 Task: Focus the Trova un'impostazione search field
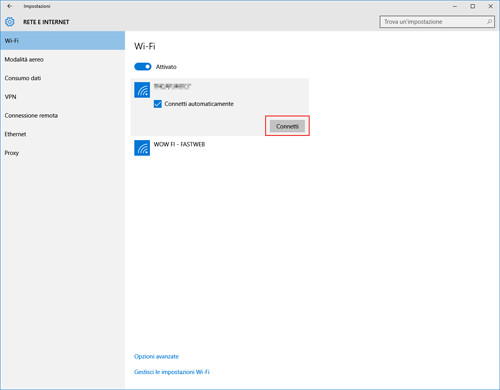click(x=437, y=22)
